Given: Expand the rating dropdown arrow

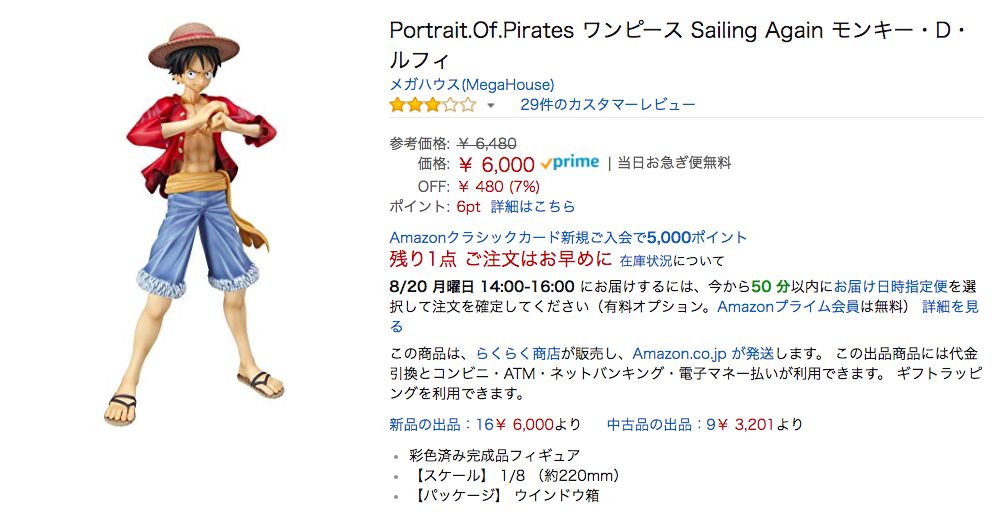Looking at the screenshot, I should click(491, 105).
